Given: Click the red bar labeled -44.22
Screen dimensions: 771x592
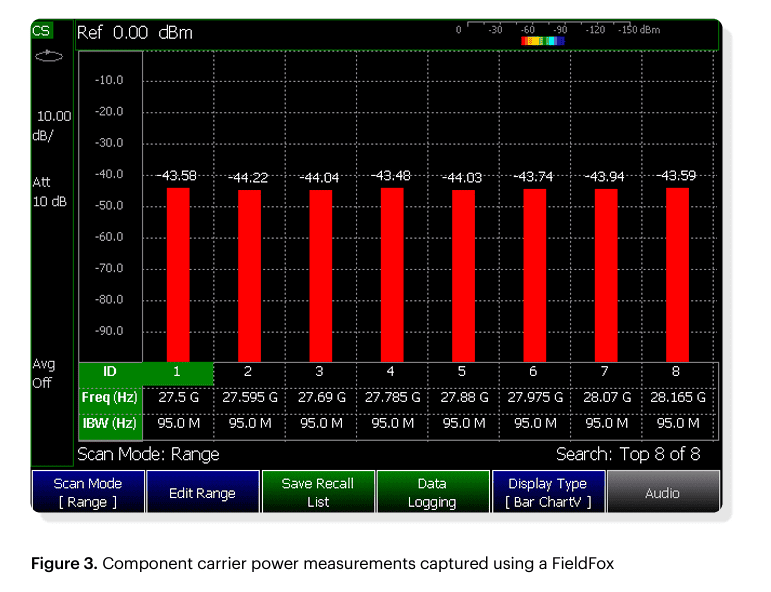Looking at the screenshot, I should [249, 276].
